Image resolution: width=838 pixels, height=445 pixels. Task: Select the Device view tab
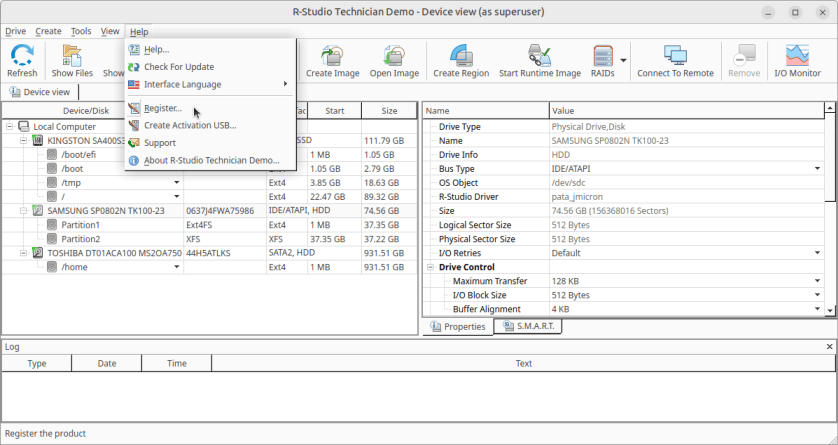tap(40, 92)
